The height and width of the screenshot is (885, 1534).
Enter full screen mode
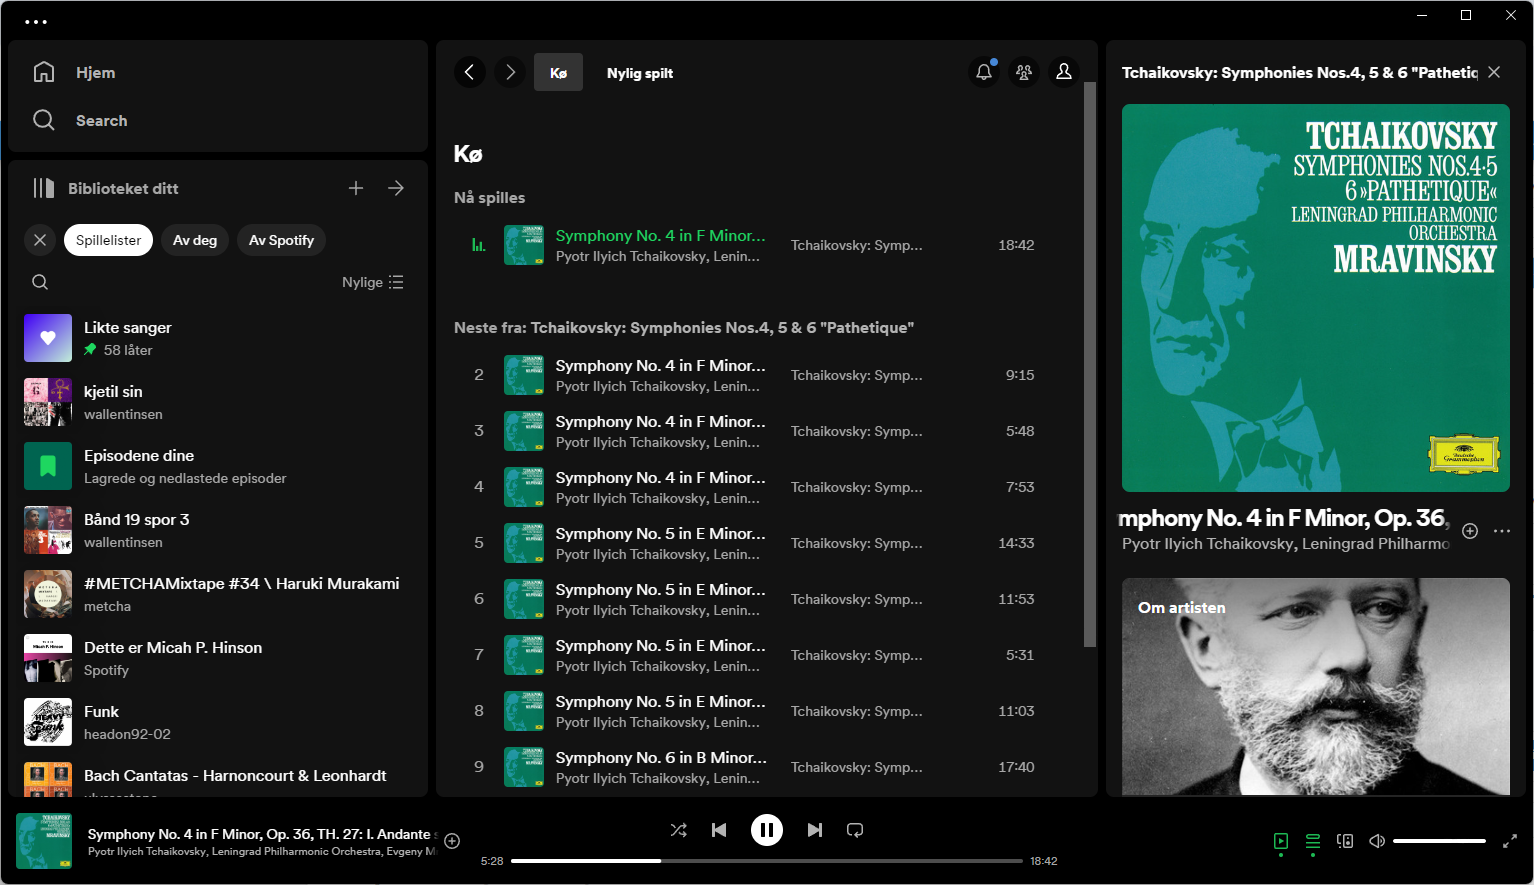coord(1510,841)
